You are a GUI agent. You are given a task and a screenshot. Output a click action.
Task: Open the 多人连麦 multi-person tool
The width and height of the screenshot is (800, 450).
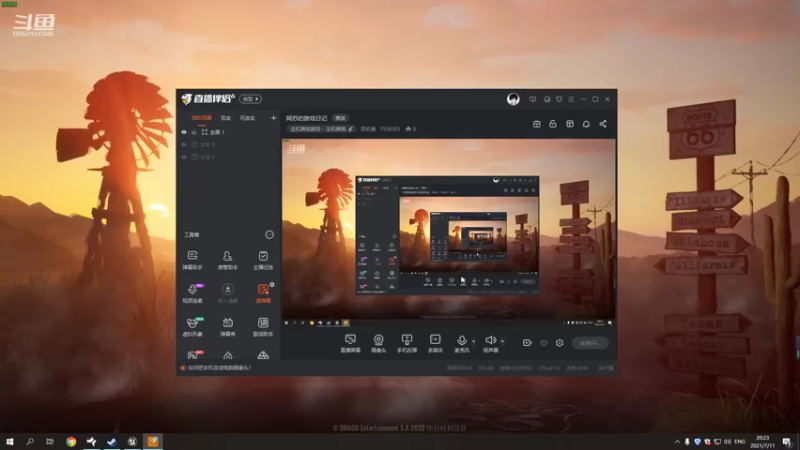[x=228, y=293]
